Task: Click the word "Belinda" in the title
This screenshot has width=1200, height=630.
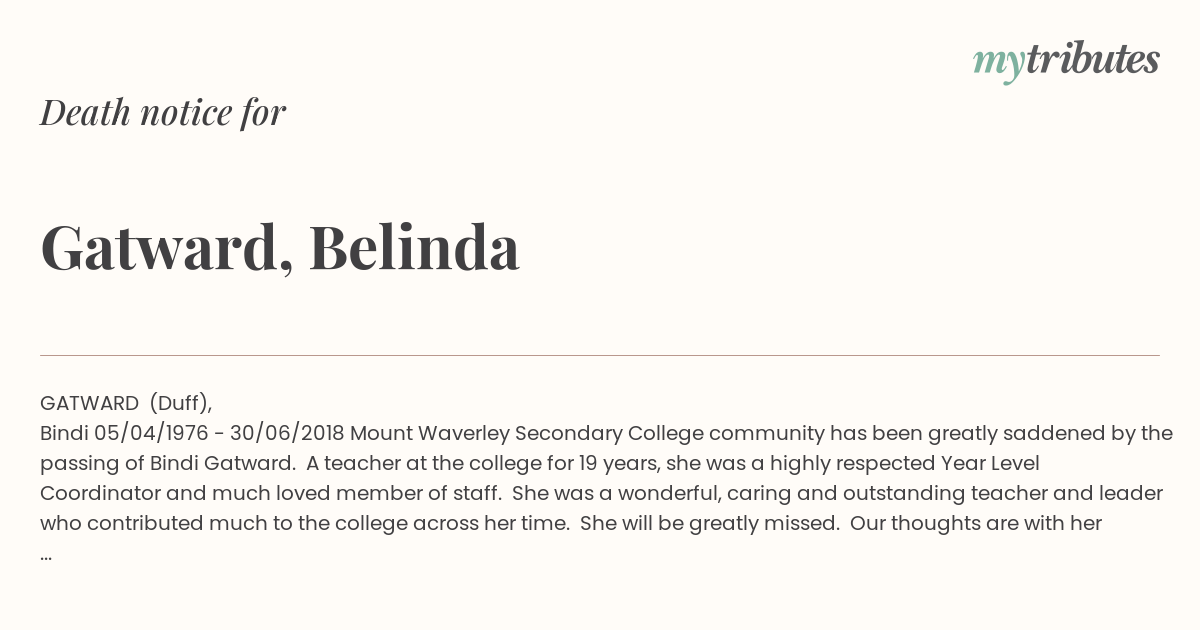Action: [x=414, y=247]
